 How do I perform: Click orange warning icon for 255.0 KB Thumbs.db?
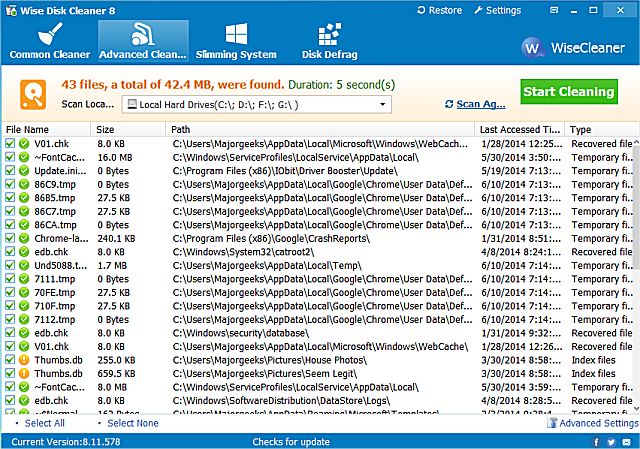click(x=24, y=360)
